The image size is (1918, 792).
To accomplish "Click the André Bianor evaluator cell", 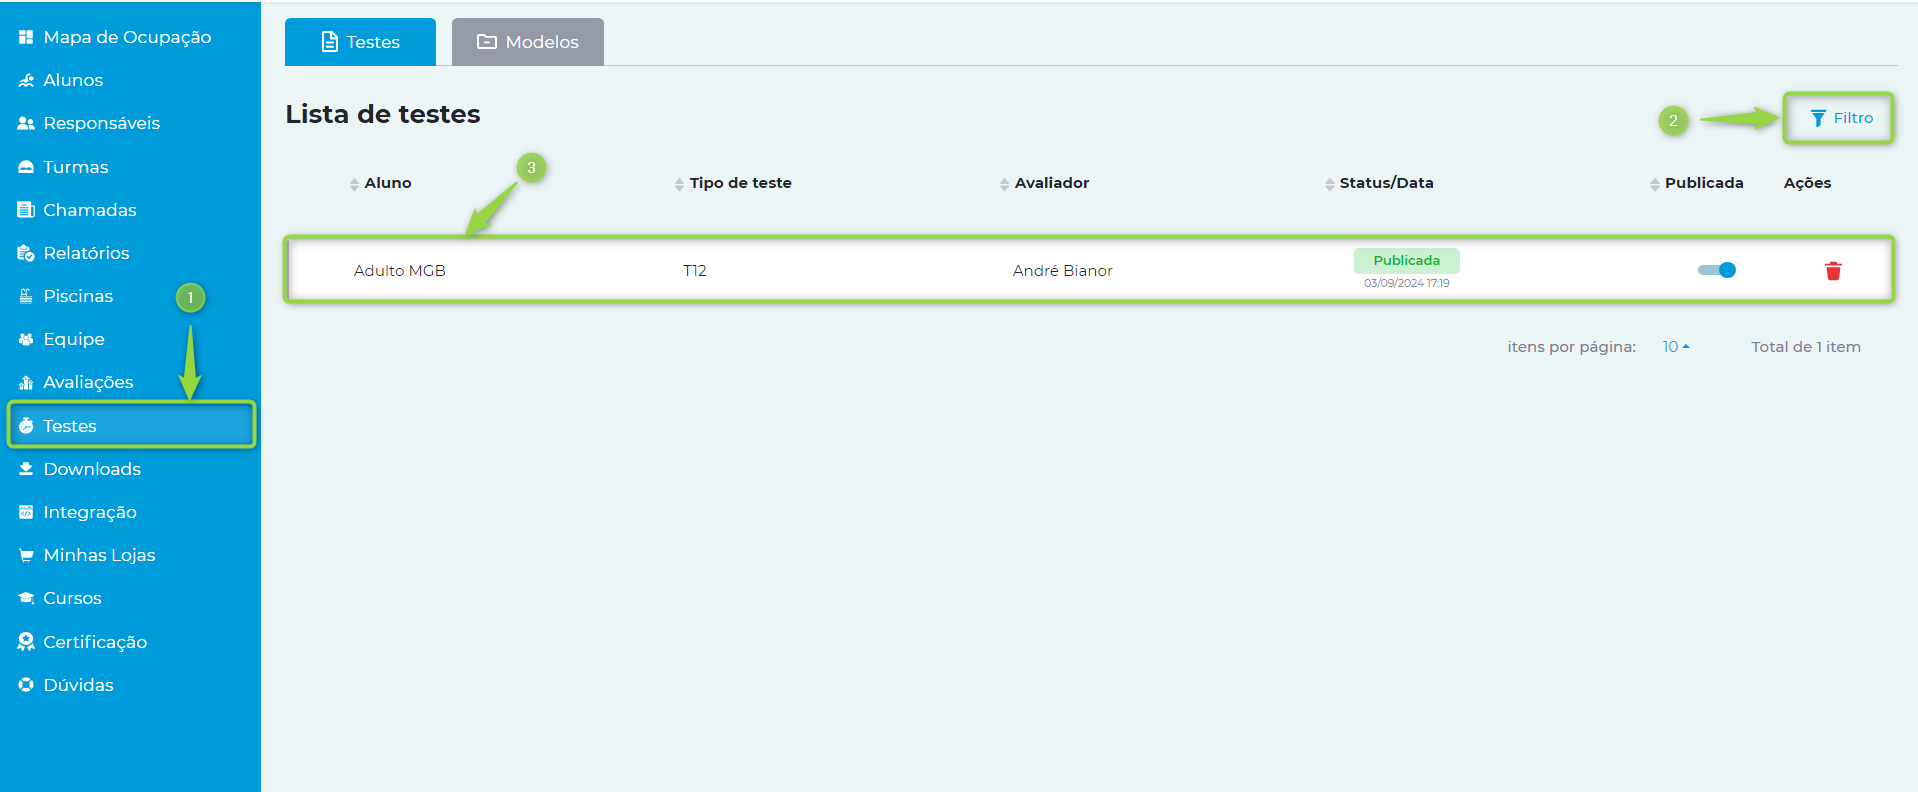I will pos(1062,271).
